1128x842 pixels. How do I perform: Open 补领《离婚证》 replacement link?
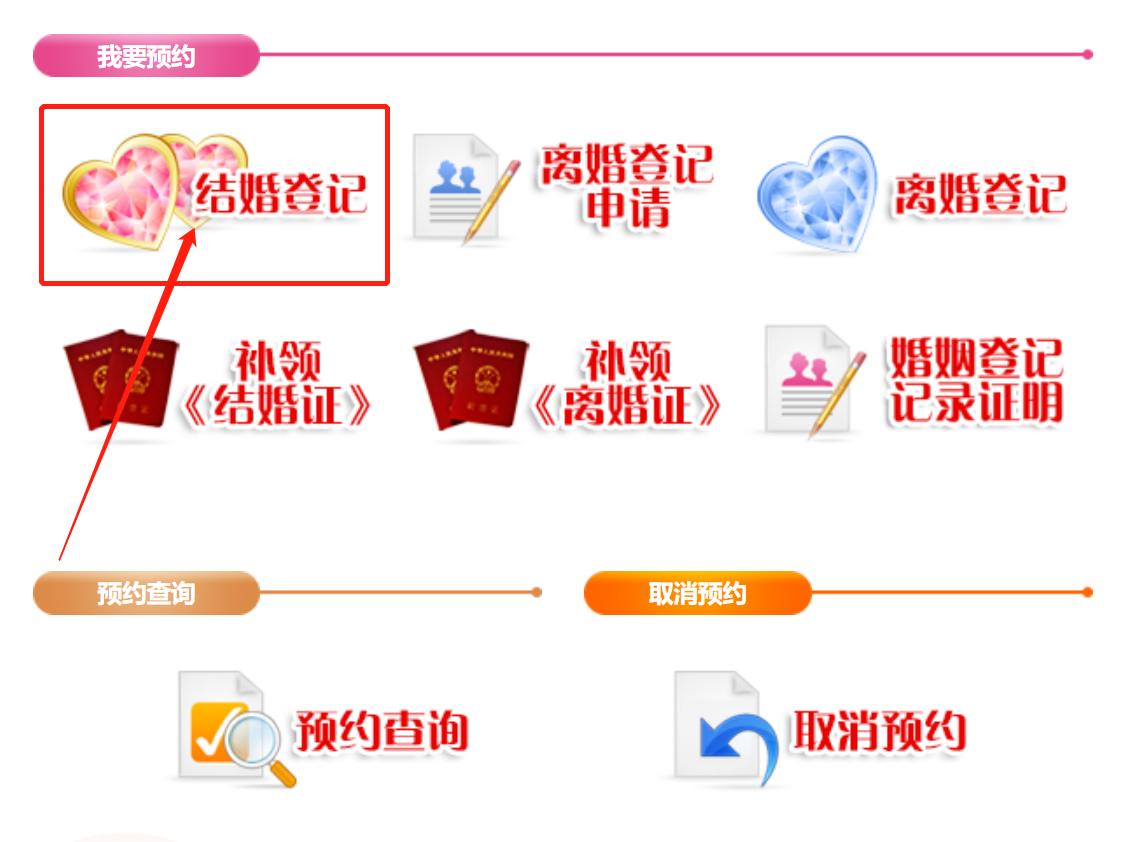click(626, 384)
